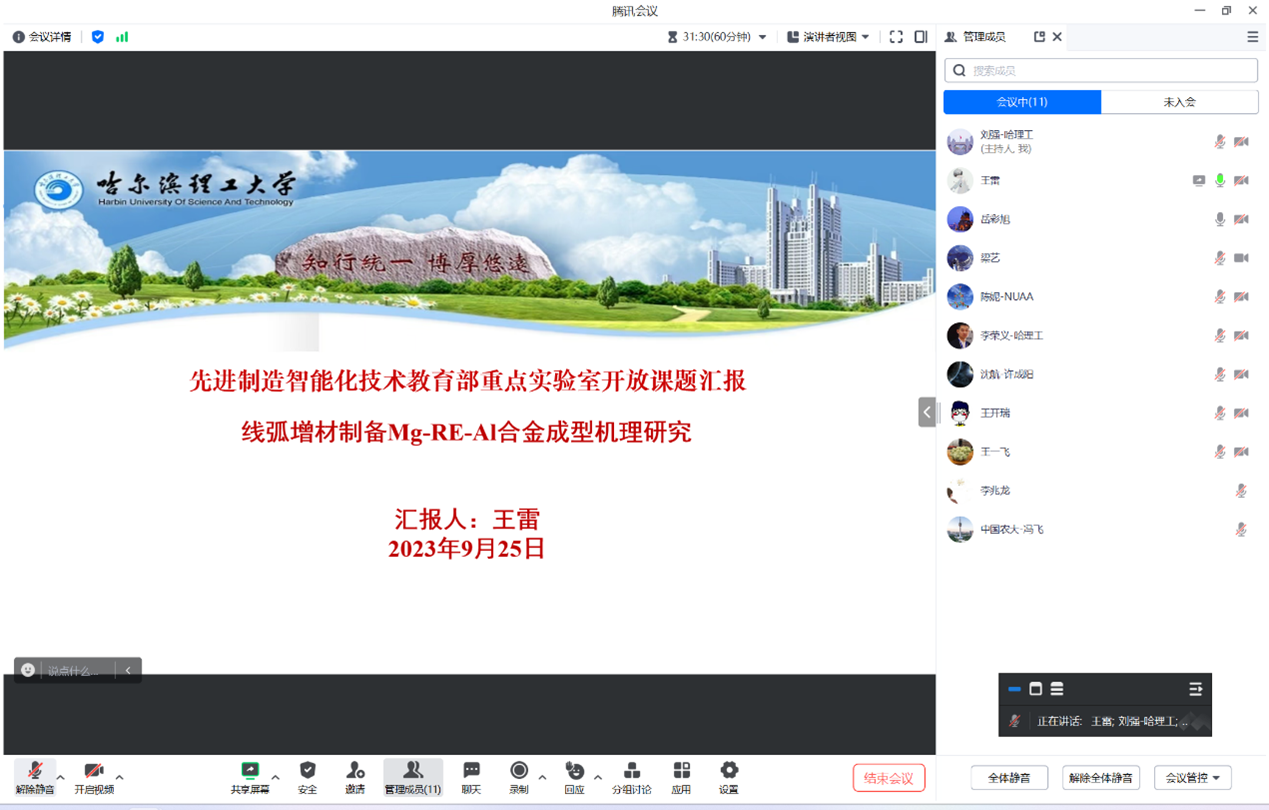Image resolution: width=1269 pixels, height=810 pixels.
Task: Mute 王雷's green microphone in member list
Action: point(1220,181)
